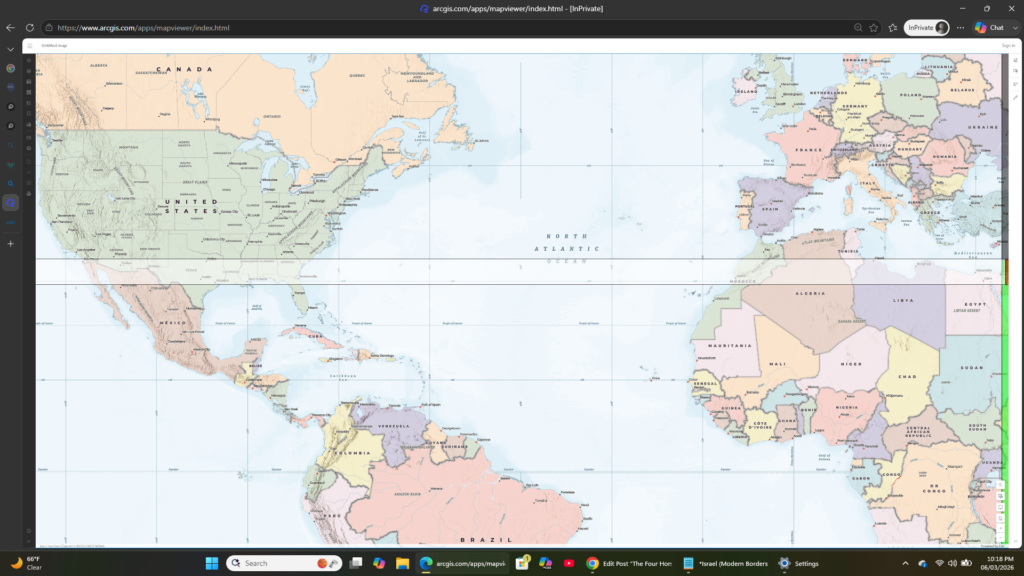Viewport: 1024px width, 576px height.
Task: Refresh the arcgis.com page
Action: (x=29, y=27)
